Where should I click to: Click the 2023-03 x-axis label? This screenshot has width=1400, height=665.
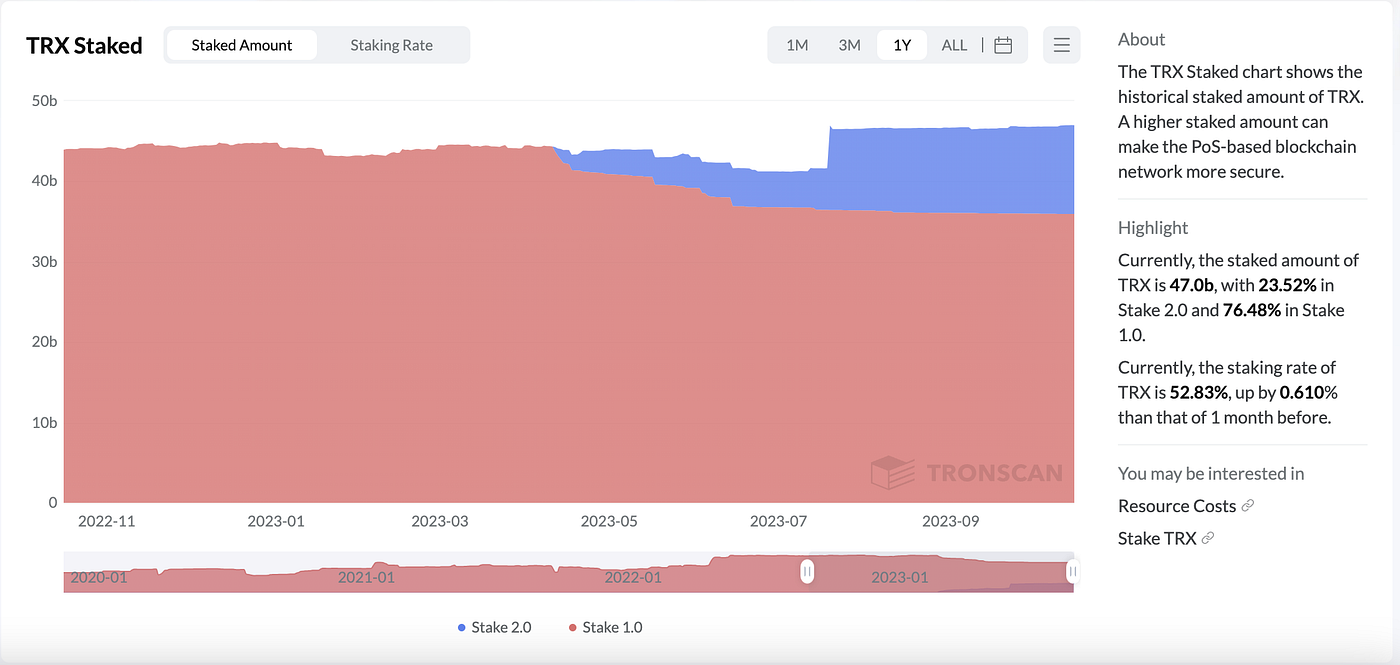tap(440, 521)
